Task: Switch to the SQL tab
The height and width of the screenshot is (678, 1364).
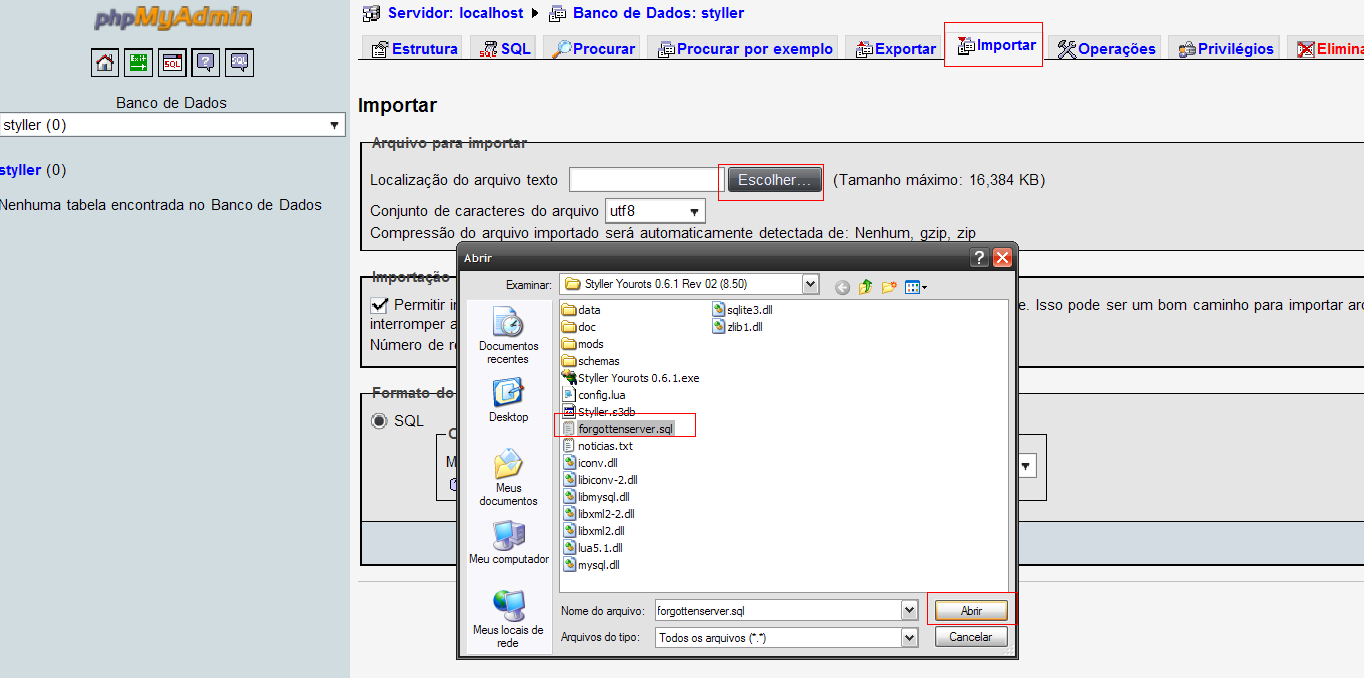Action: click(x=504, y=48)
